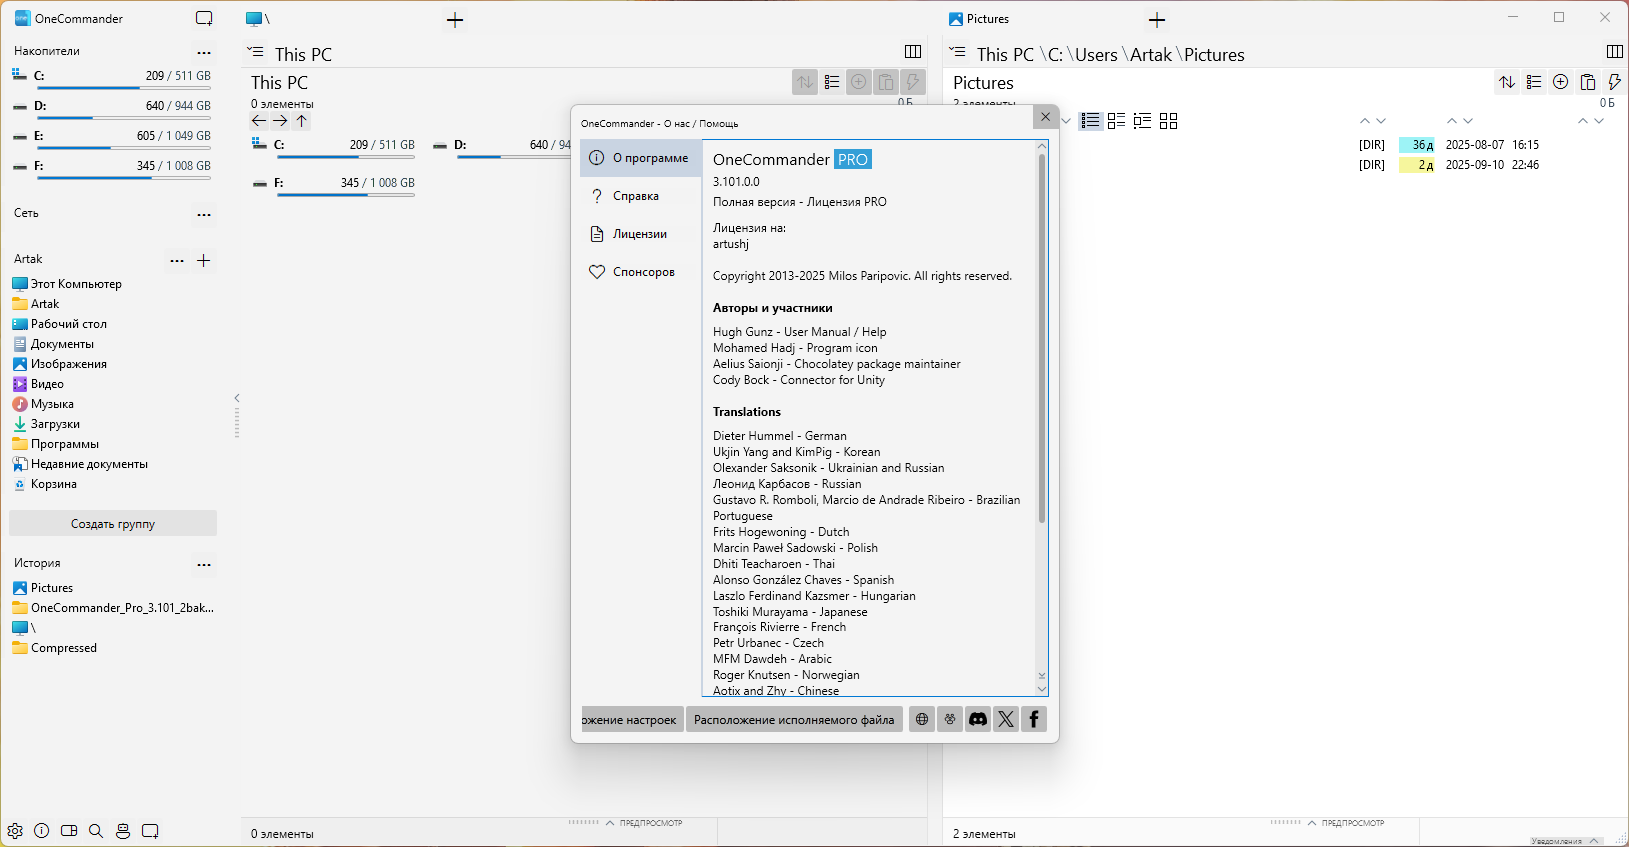
Task: Click Расположение исполняемого файла button
Action: tap(794, 719)
